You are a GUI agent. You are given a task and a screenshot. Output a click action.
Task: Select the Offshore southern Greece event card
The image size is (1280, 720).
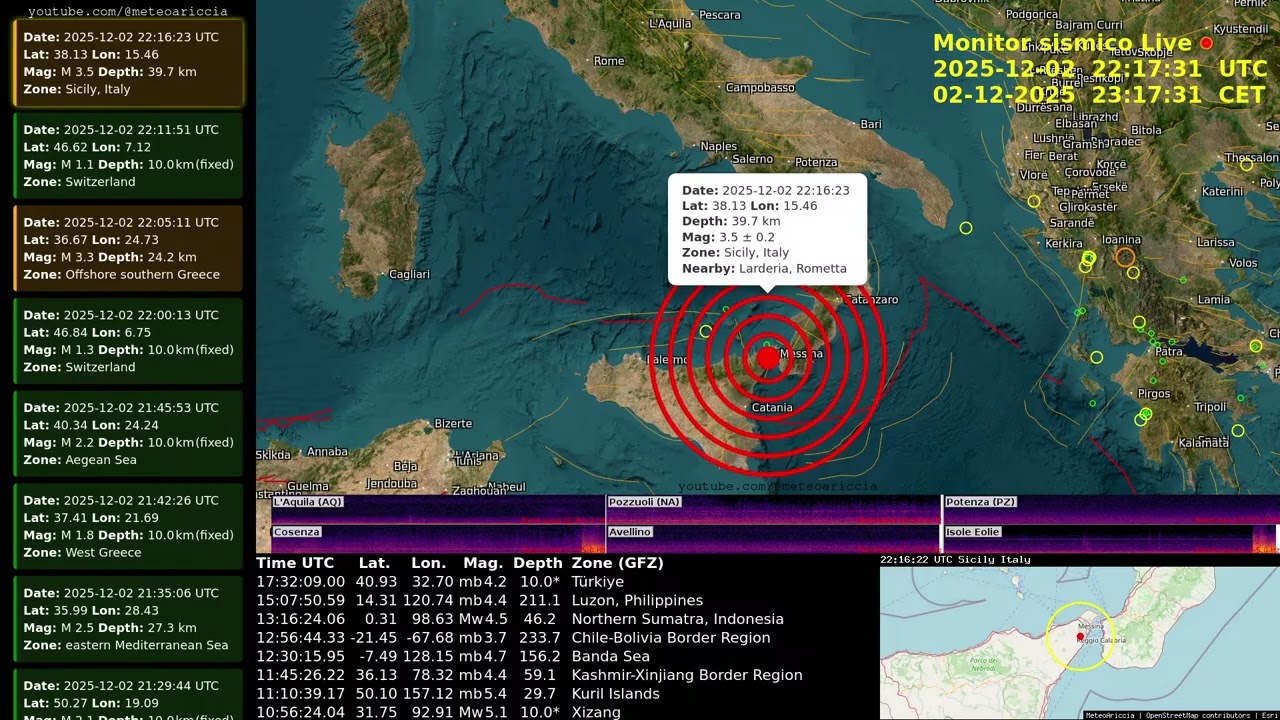[x=128, y=248]
